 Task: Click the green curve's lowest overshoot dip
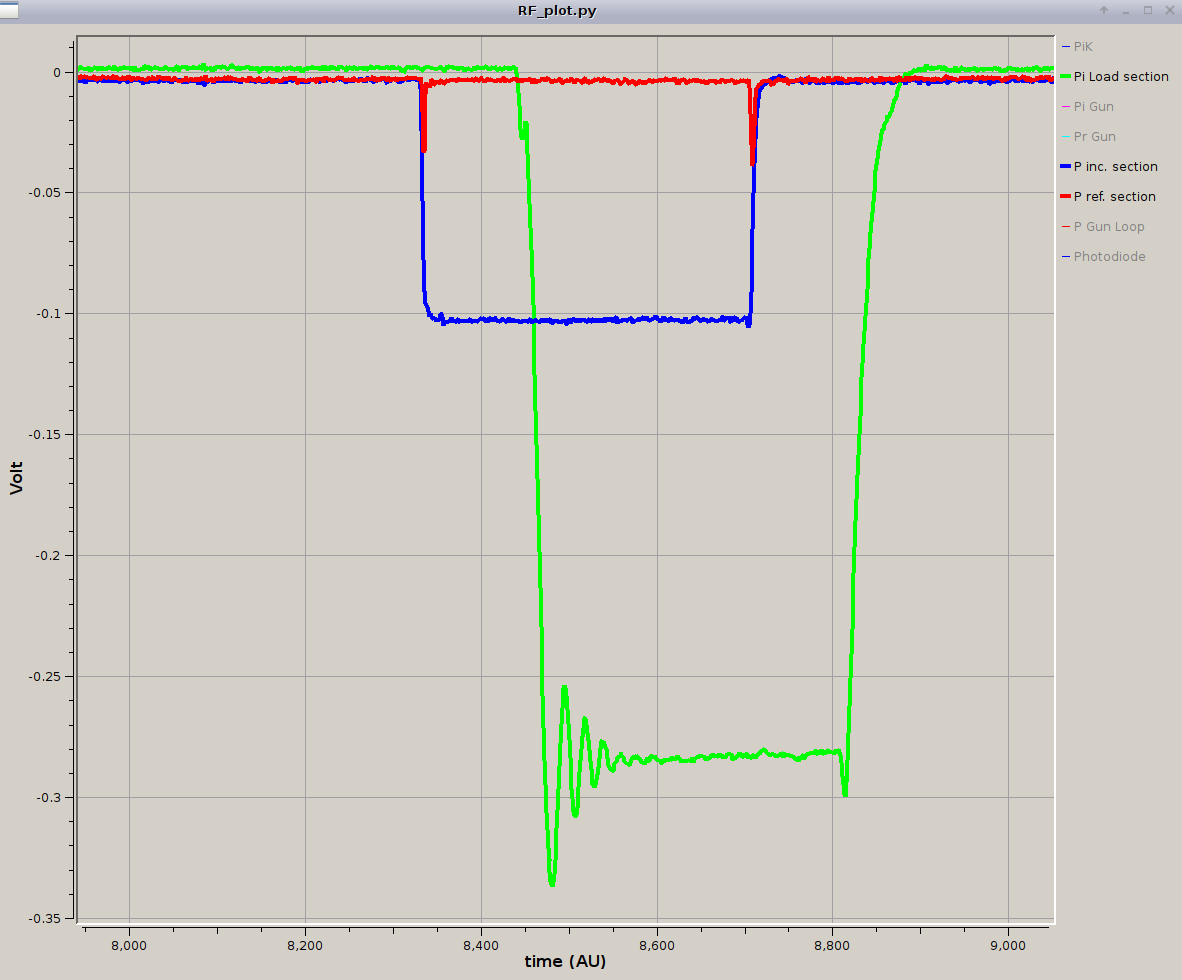[x=552, y=884]
